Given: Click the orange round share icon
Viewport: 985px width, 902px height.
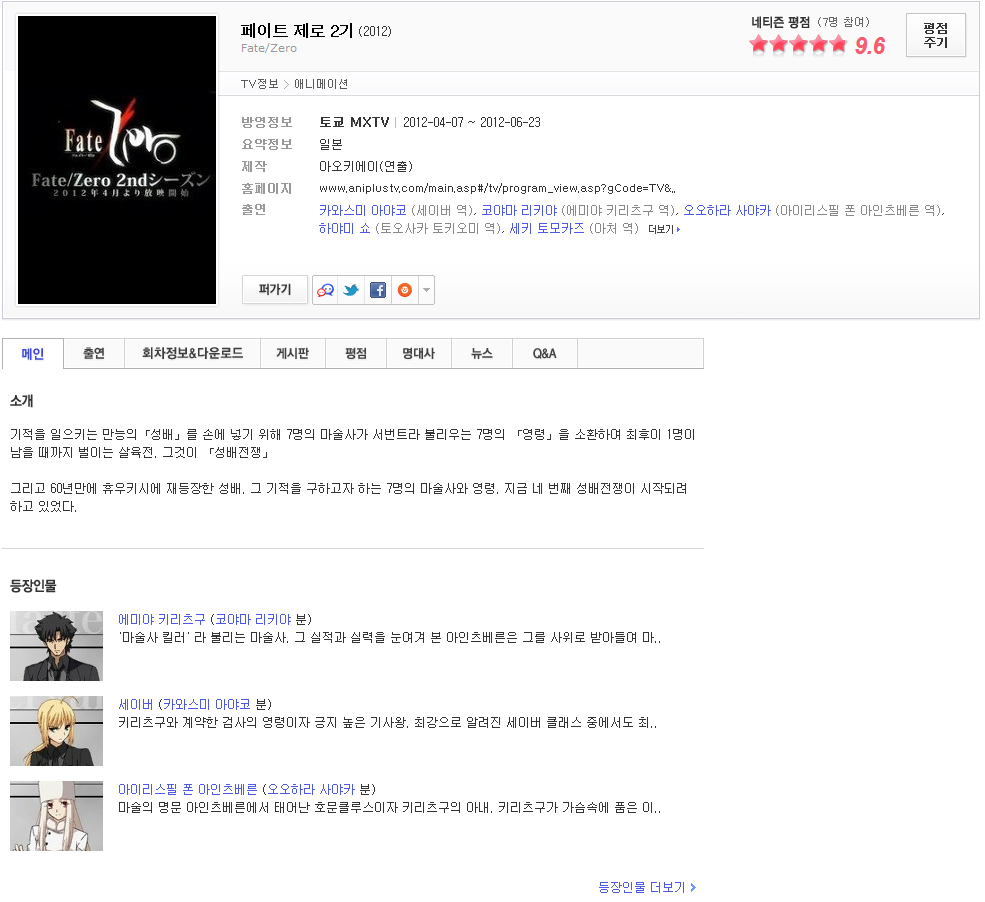Looking at the screenshot, I should coord(405,290).
